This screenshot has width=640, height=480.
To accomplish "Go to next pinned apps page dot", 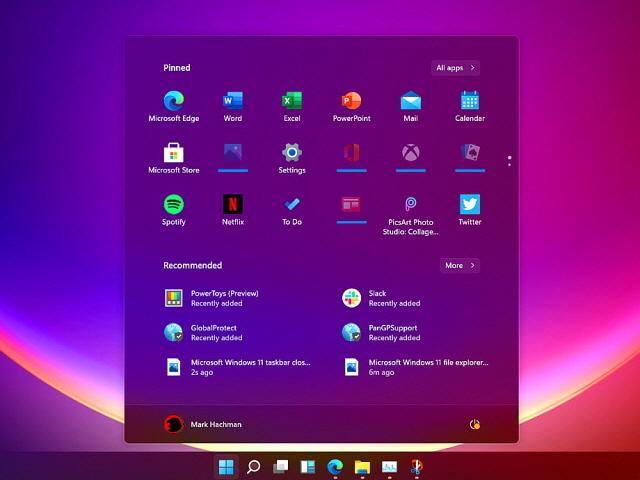I will click(509, 164).
